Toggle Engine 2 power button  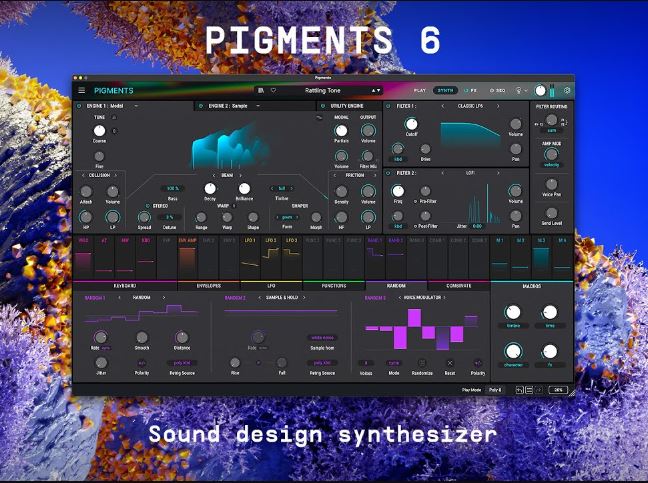tap(201, 106)
